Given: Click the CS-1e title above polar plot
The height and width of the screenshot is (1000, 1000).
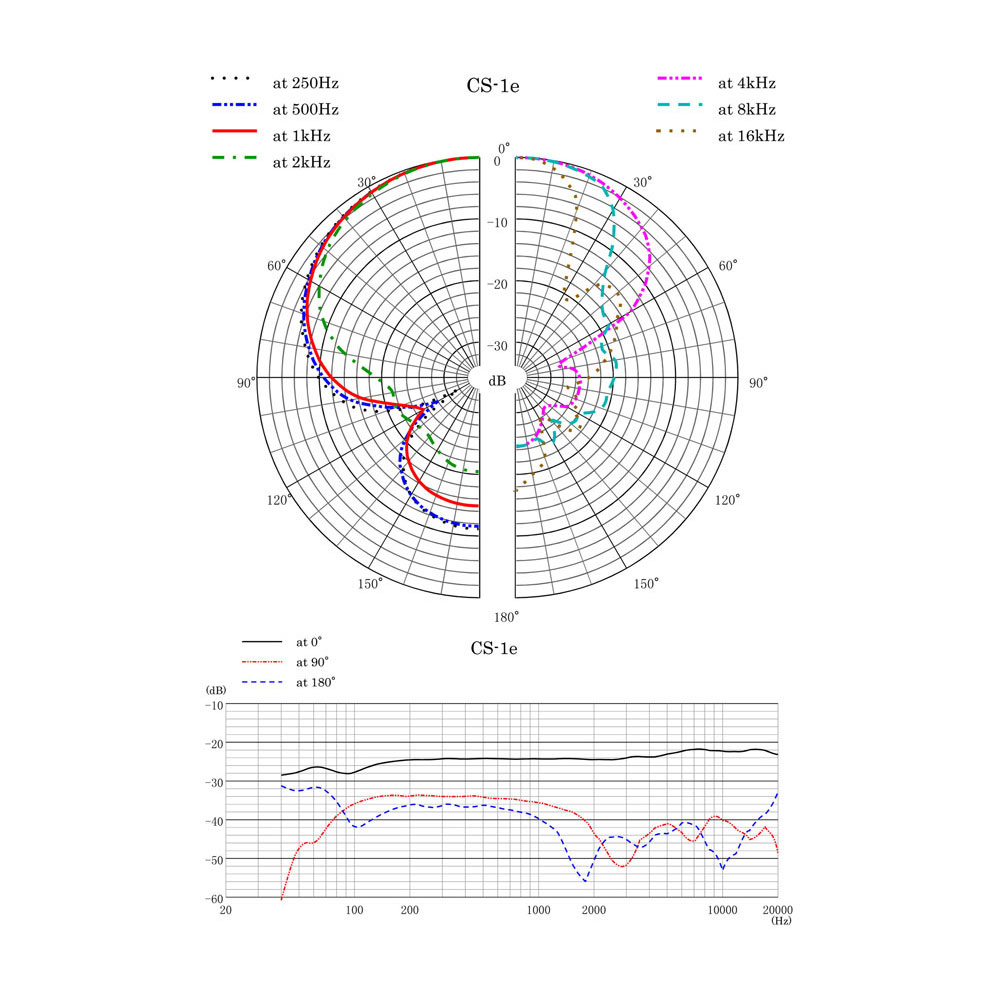Looking at the screenshot, I should [x=493, y=86].
